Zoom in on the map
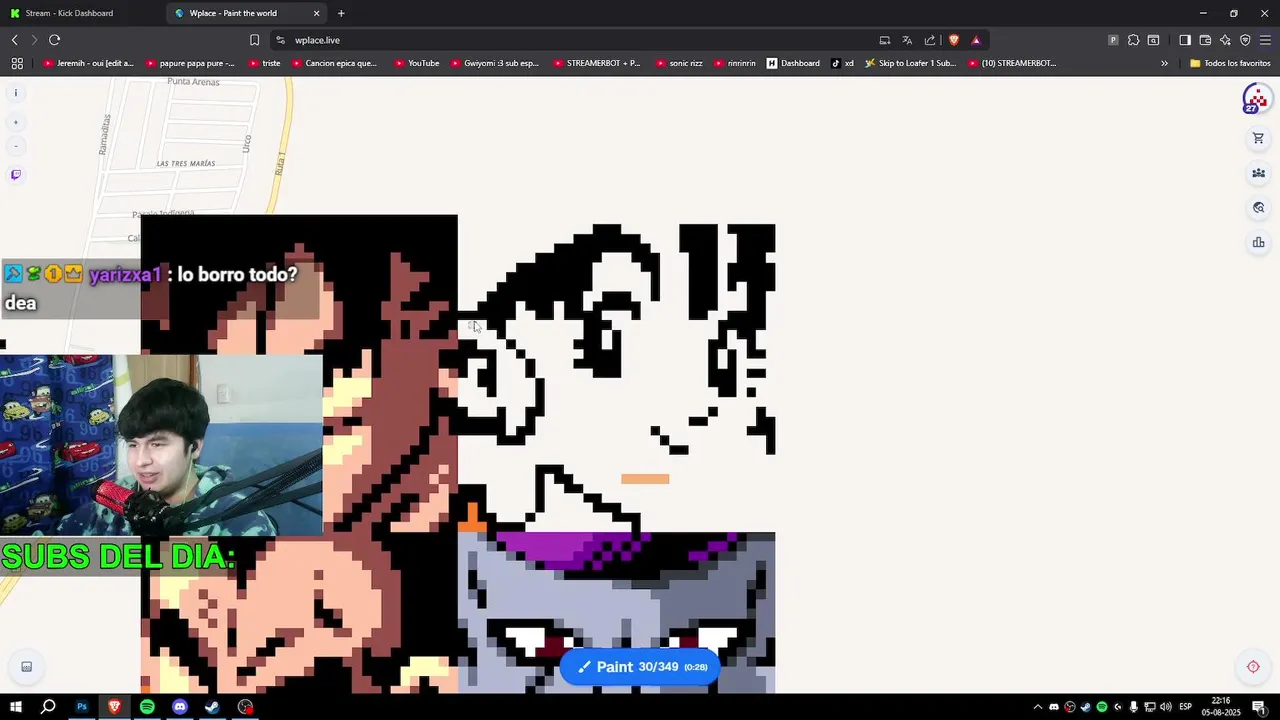 (x=15, y=122)
